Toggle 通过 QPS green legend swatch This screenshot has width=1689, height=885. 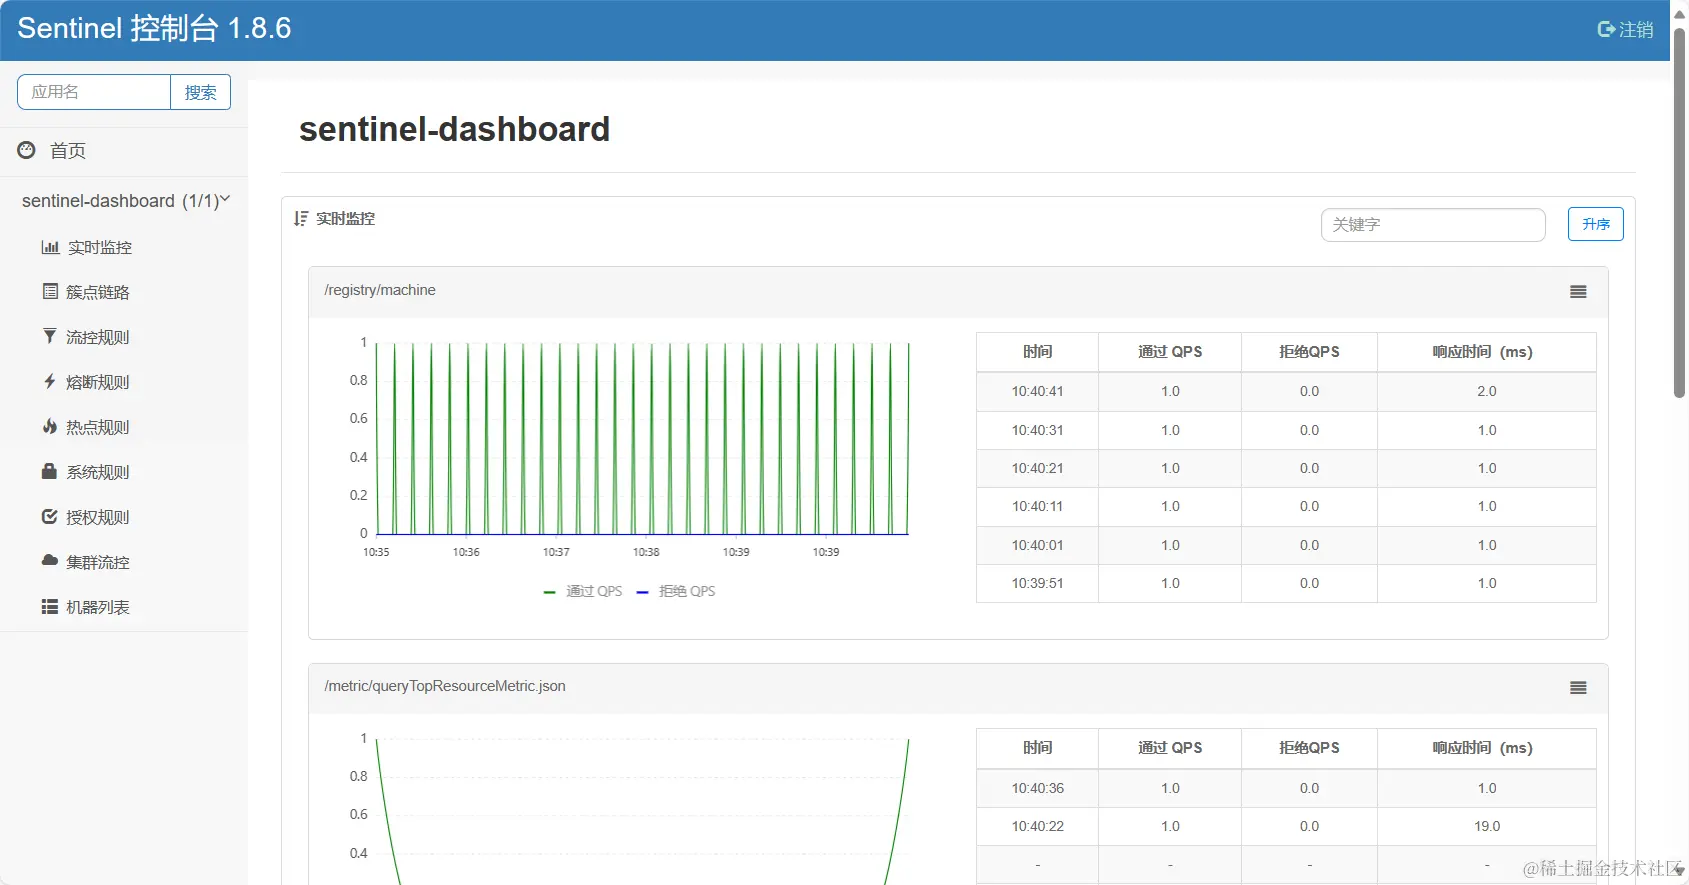pos(549,592)
